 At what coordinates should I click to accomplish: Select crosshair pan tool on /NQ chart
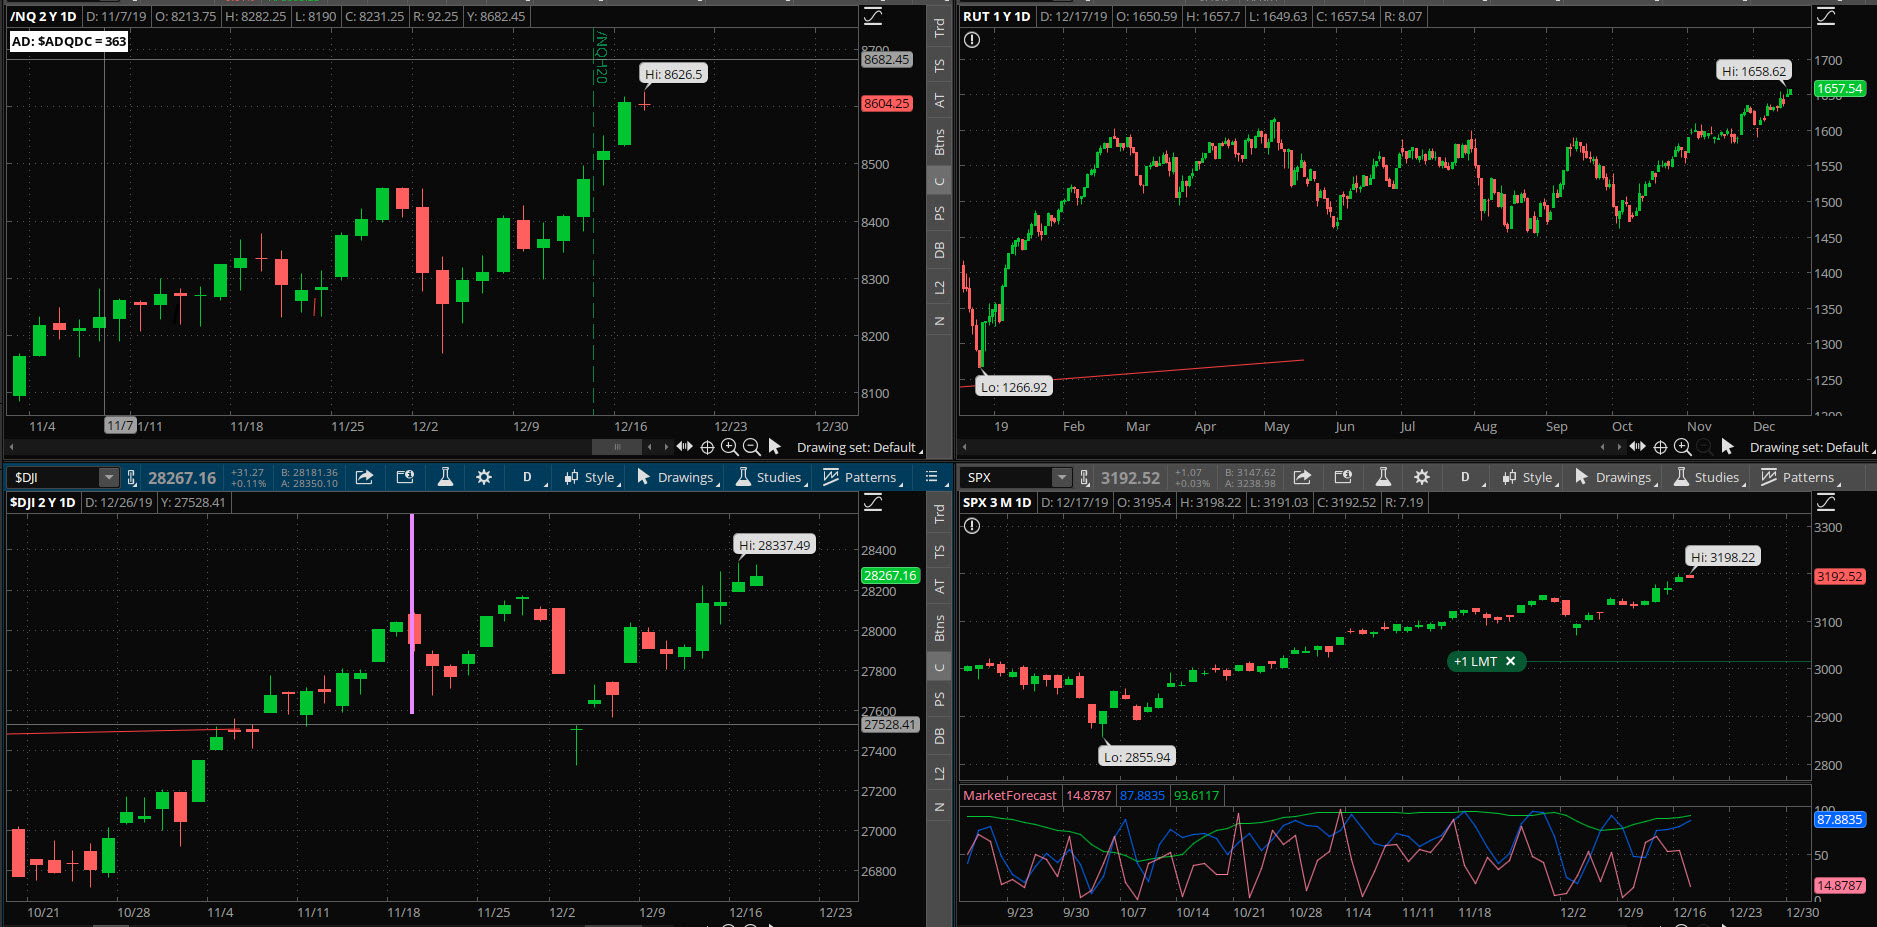coord(707,447)
